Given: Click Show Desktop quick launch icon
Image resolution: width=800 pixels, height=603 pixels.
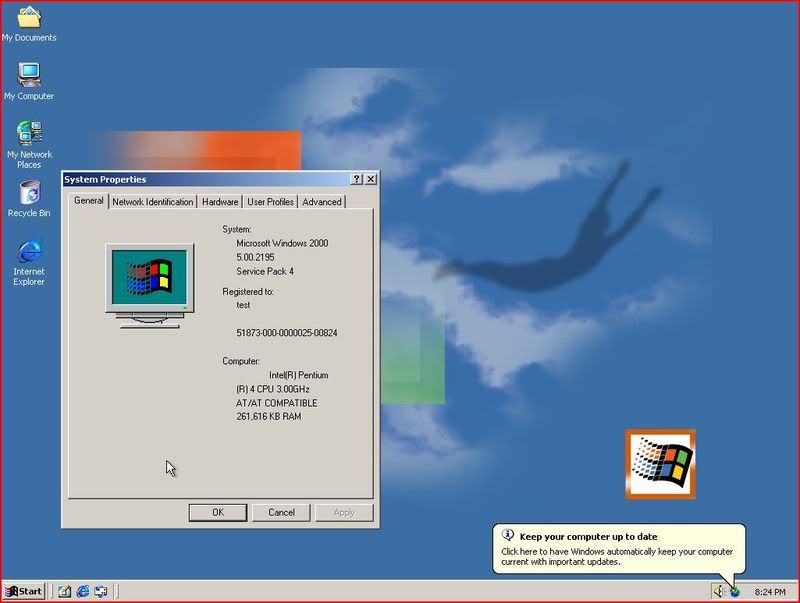Looking at the screenshot, I should point(65,591).
